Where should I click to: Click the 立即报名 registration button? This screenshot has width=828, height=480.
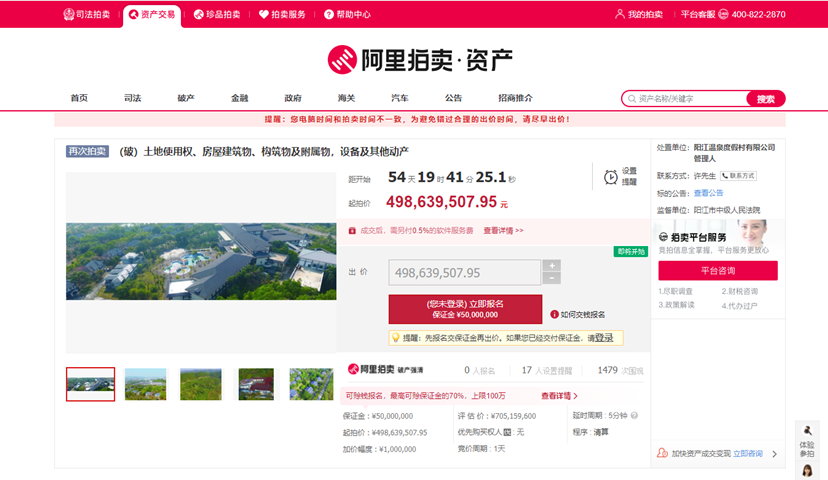pyautogui.click(x=465, y=309)
